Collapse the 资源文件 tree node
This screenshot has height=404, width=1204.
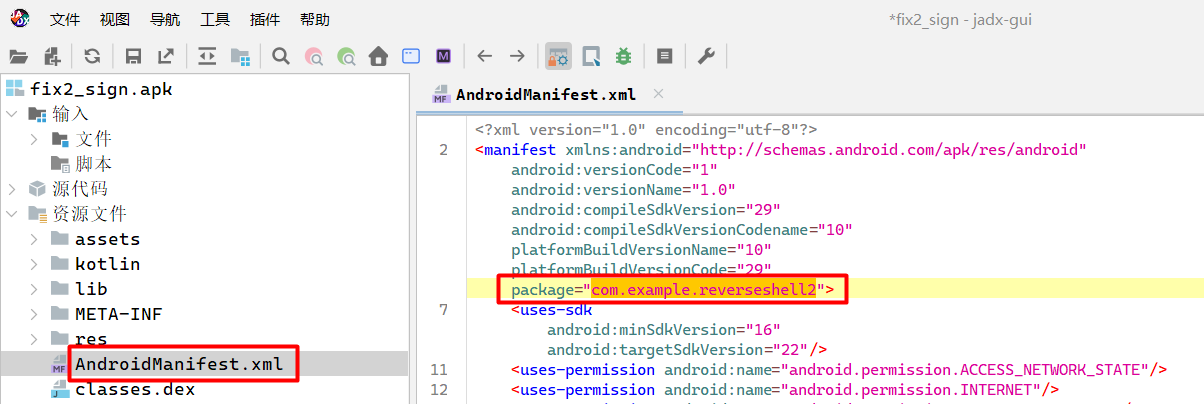coord(12,214)
